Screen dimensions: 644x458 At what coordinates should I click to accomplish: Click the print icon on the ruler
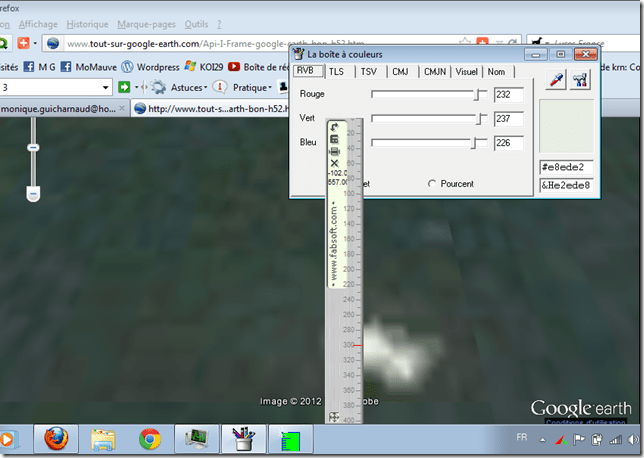(334, 151)
